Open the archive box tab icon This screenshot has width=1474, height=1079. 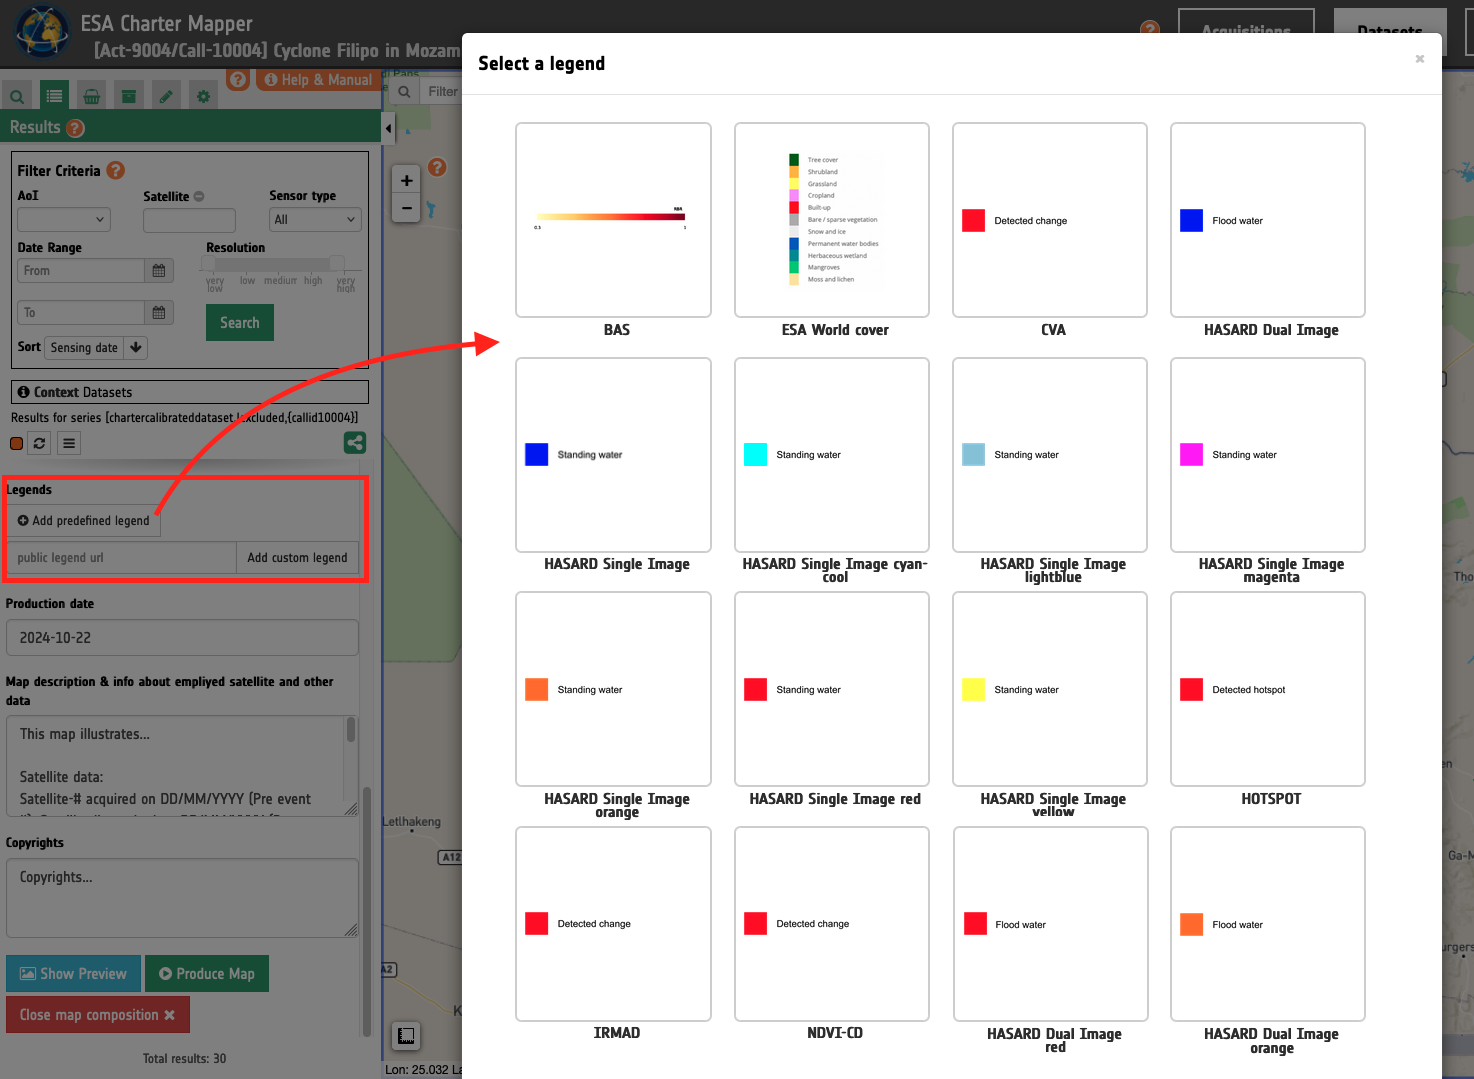pyautogui.click(x=128, y=96)
